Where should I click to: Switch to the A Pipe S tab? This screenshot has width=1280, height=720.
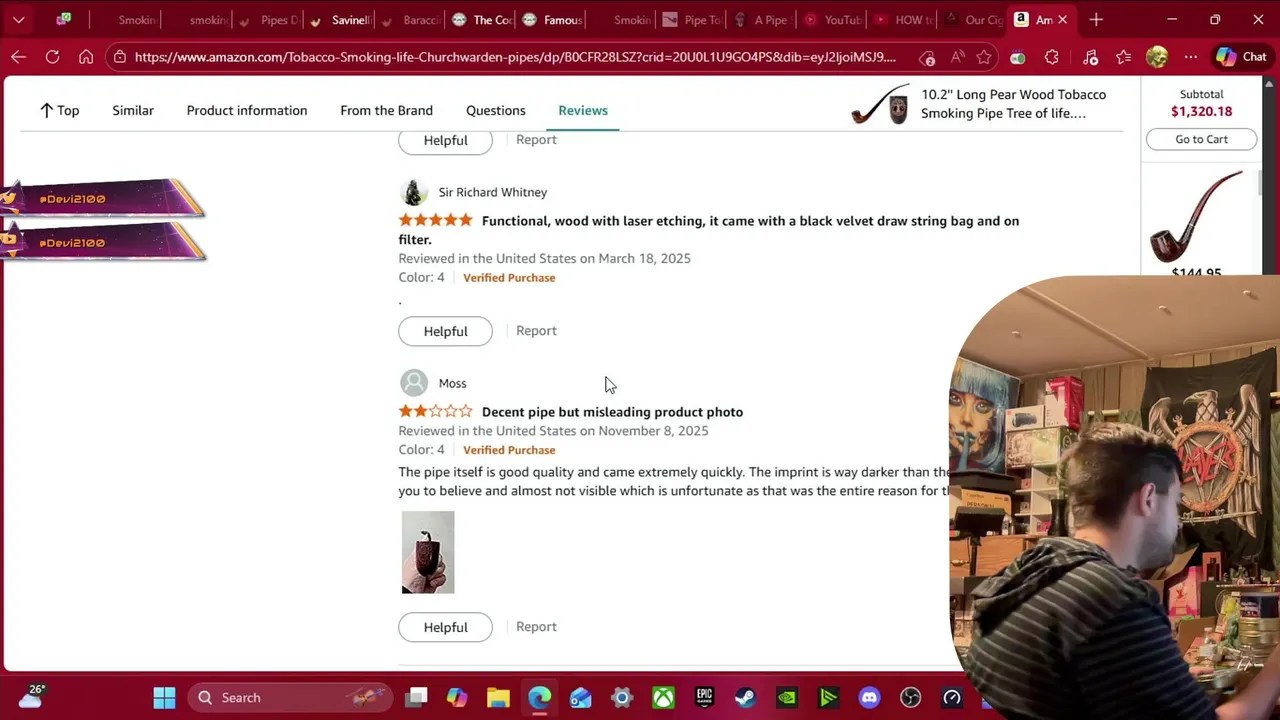coord(762,20)
